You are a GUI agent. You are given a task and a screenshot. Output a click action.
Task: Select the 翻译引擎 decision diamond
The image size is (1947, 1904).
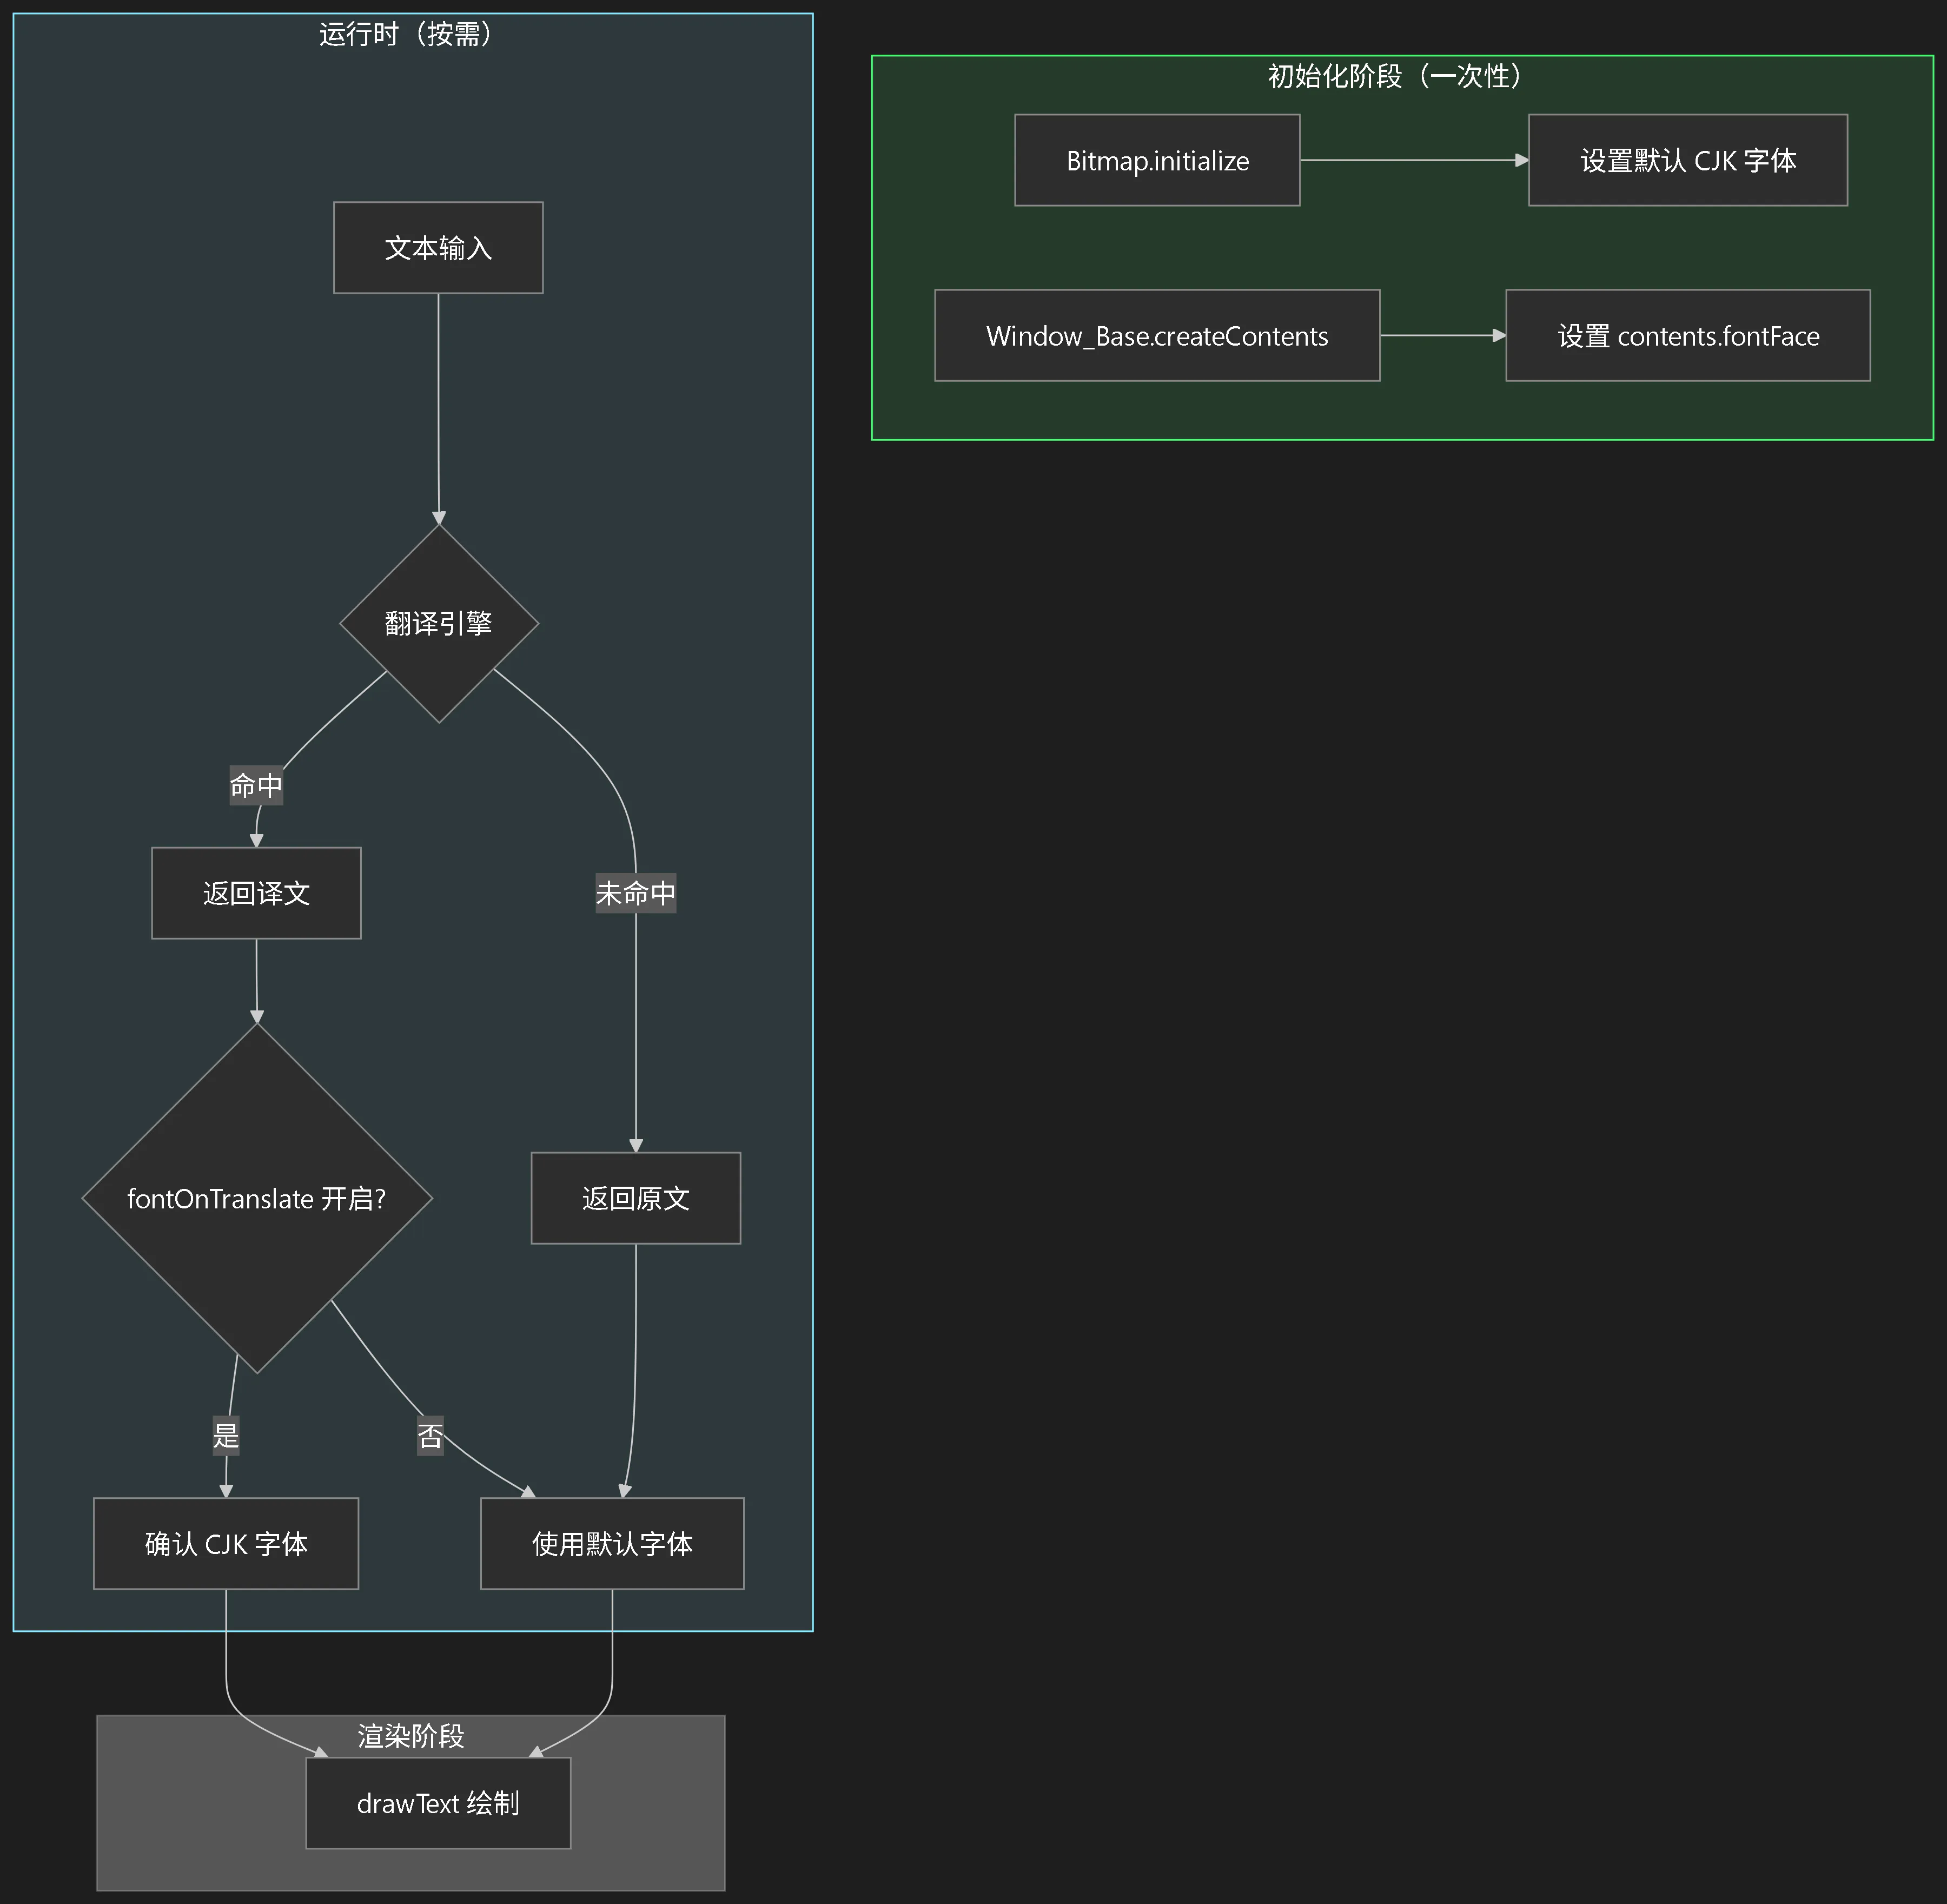coord(438,624)
